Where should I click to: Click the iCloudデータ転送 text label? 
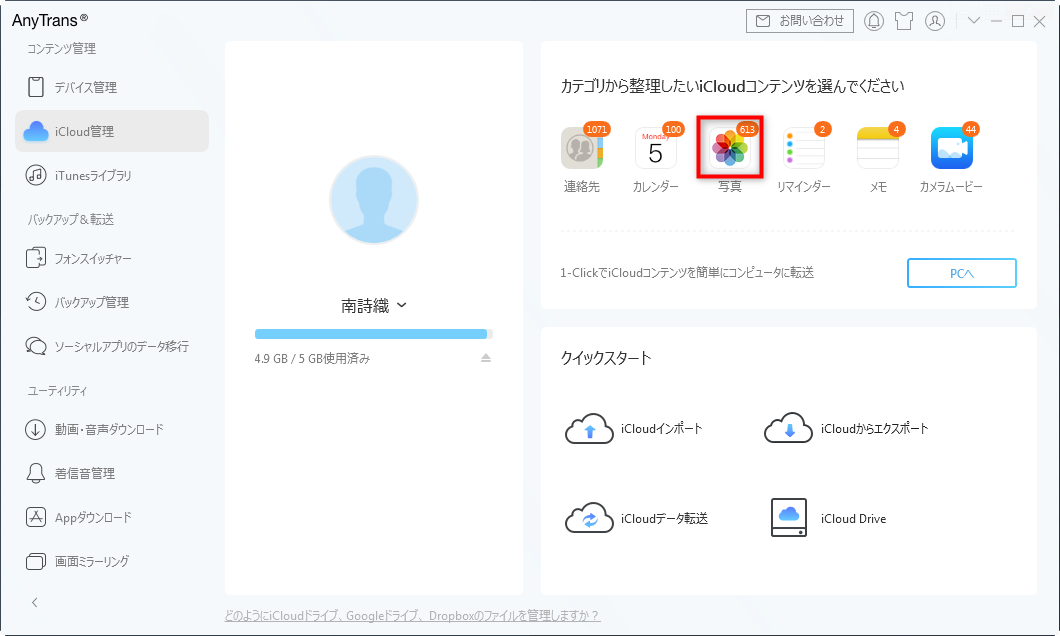[664, 518]
